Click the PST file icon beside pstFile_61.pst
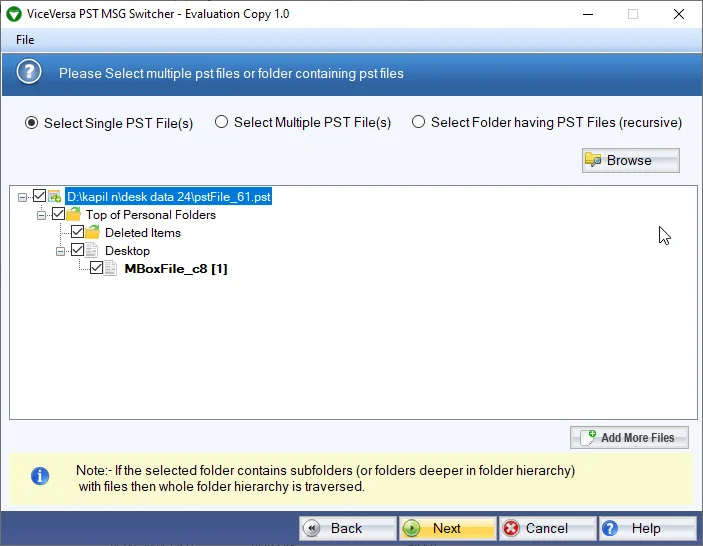 click(x=55, y=196)
